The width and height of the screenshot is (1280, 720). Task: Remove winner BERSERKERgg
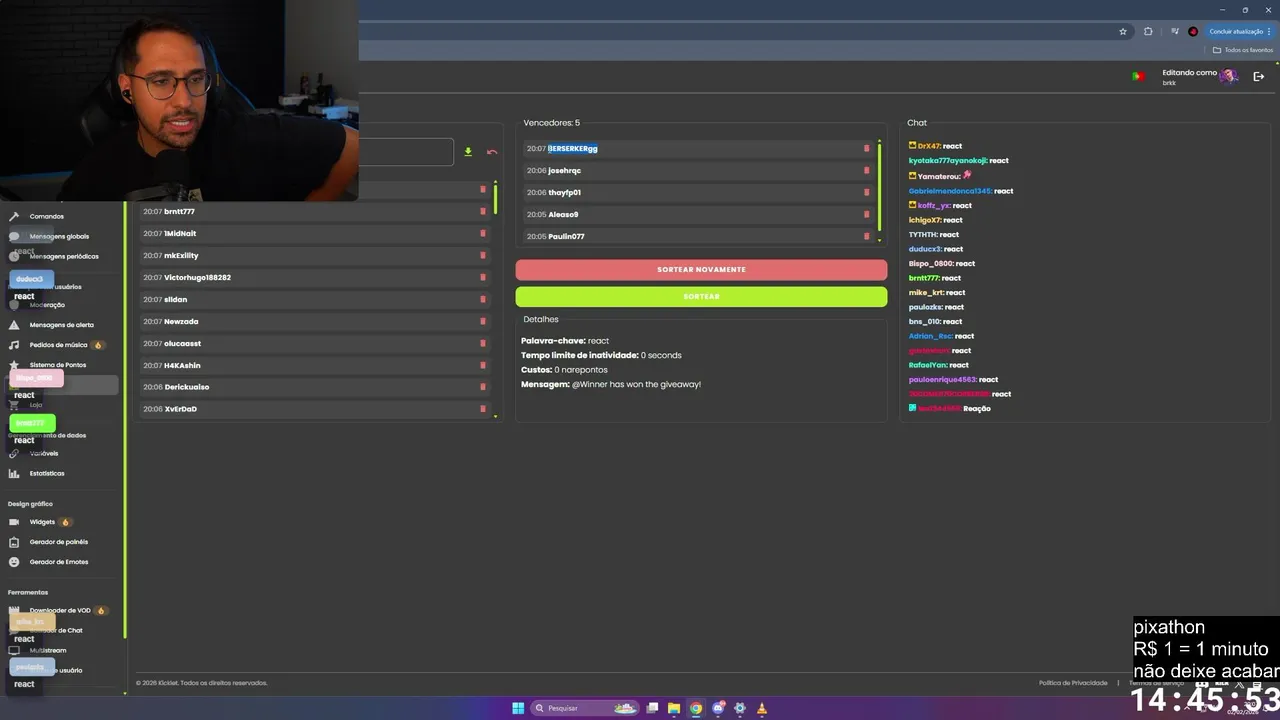[x=867, y=149]
